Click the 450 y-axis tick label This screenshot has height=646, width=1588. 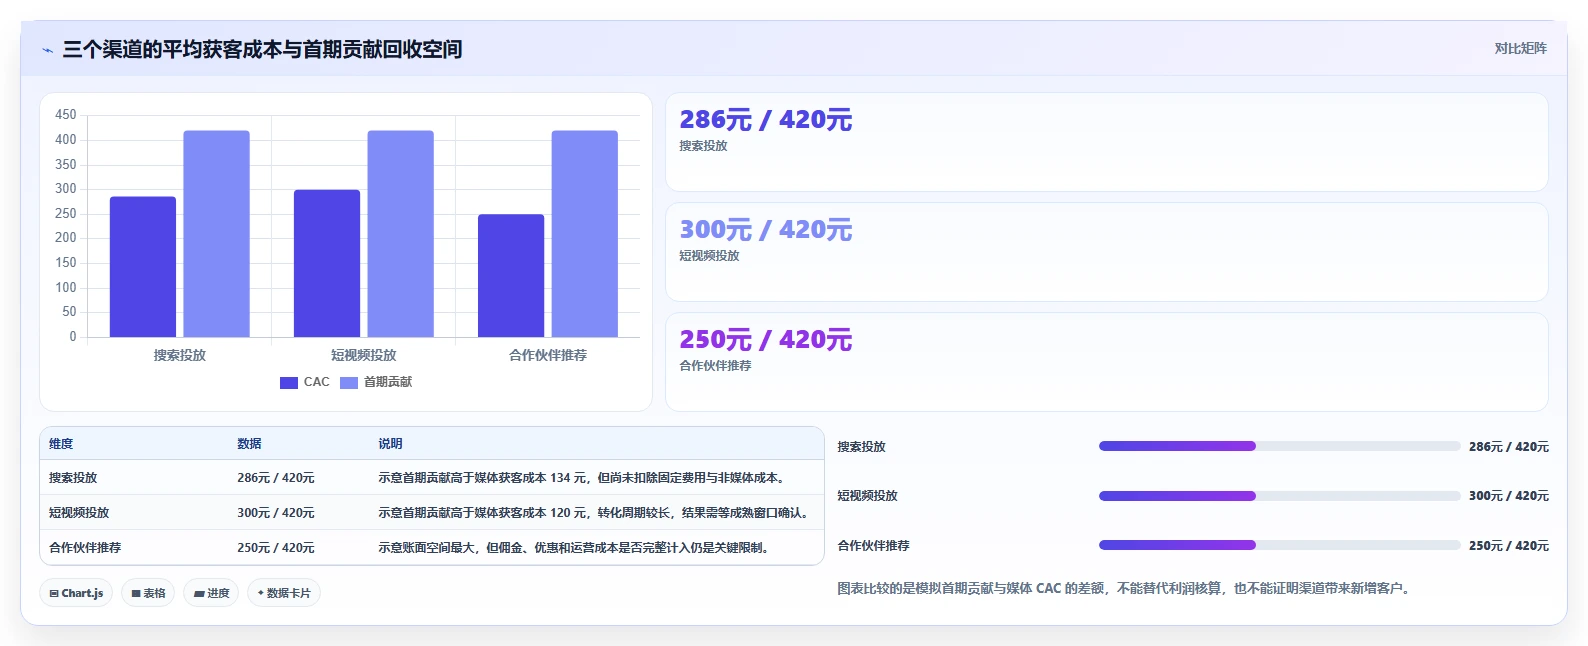[66, 115]
